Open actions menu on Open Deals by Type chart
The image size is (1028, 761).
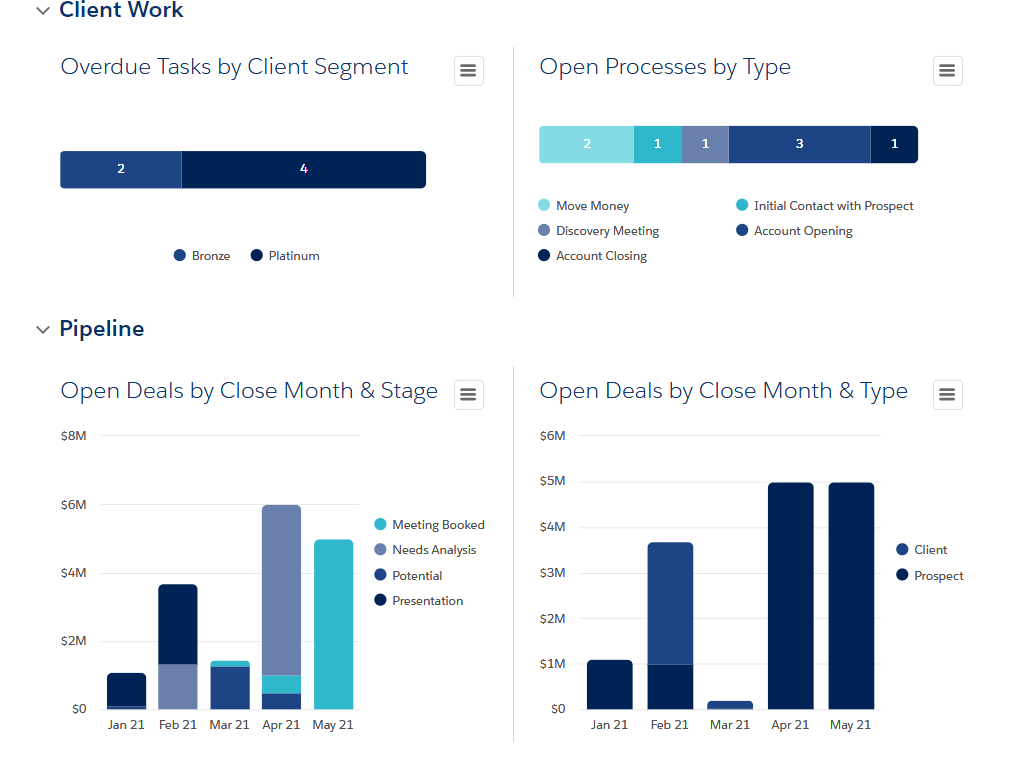pos(947,394)
